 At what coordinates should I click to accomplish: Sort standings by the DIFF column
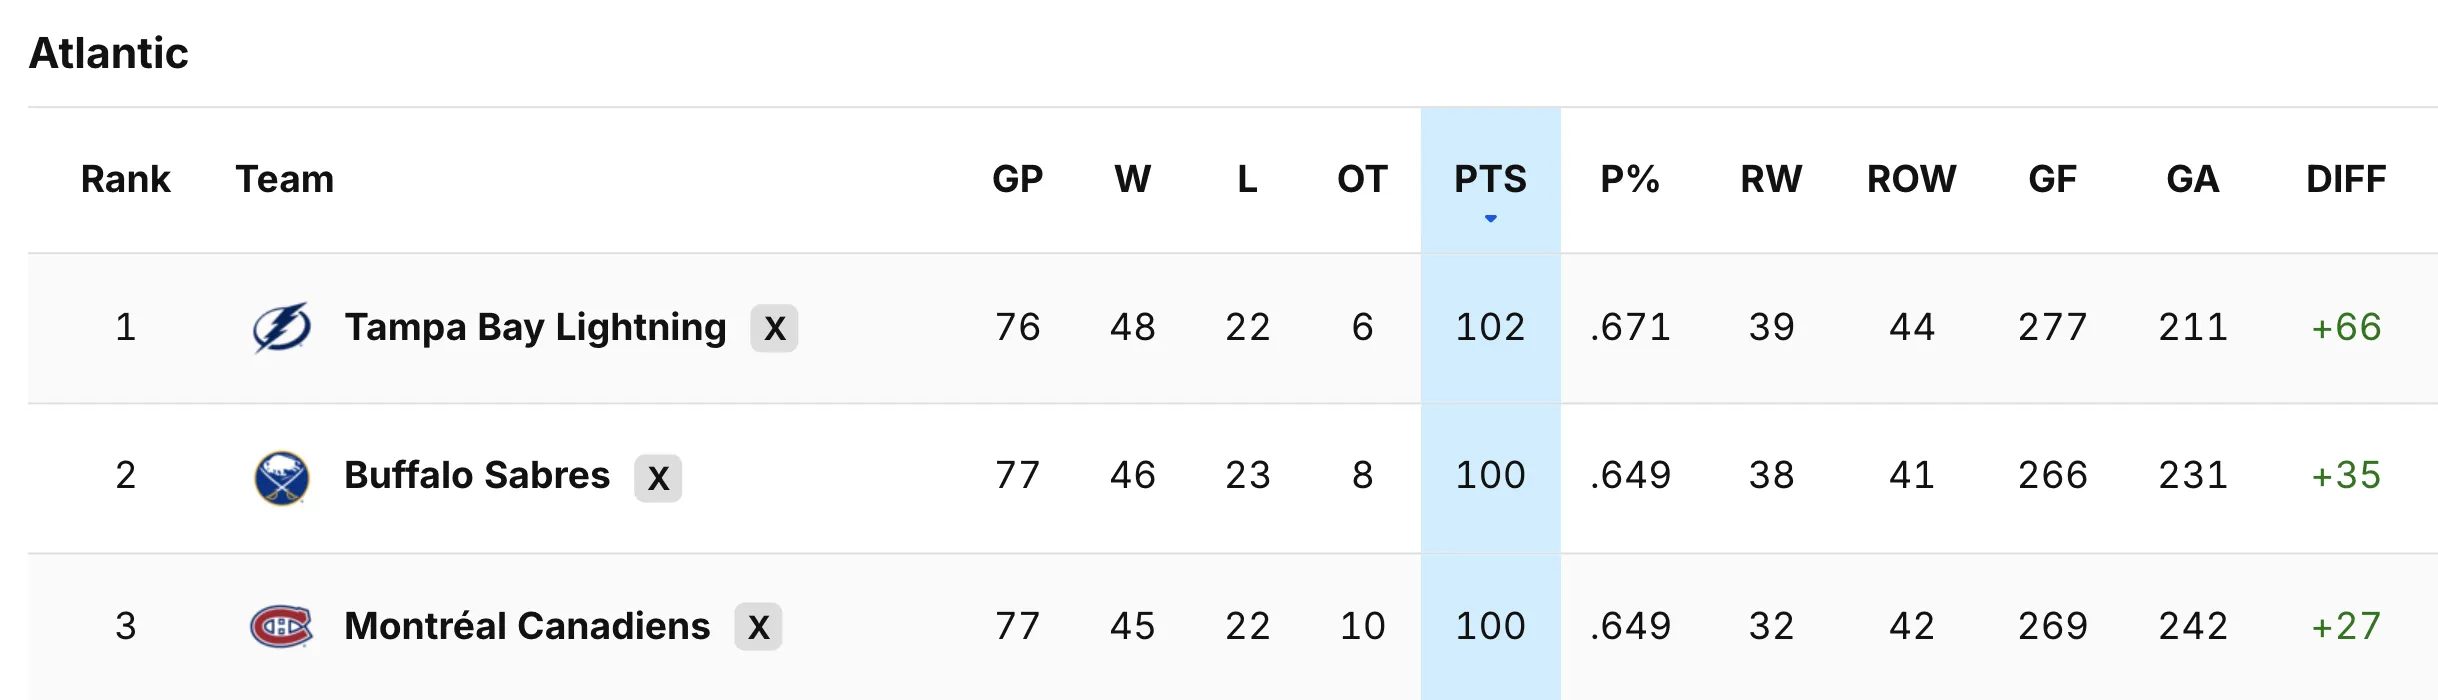click(2345, 179)
